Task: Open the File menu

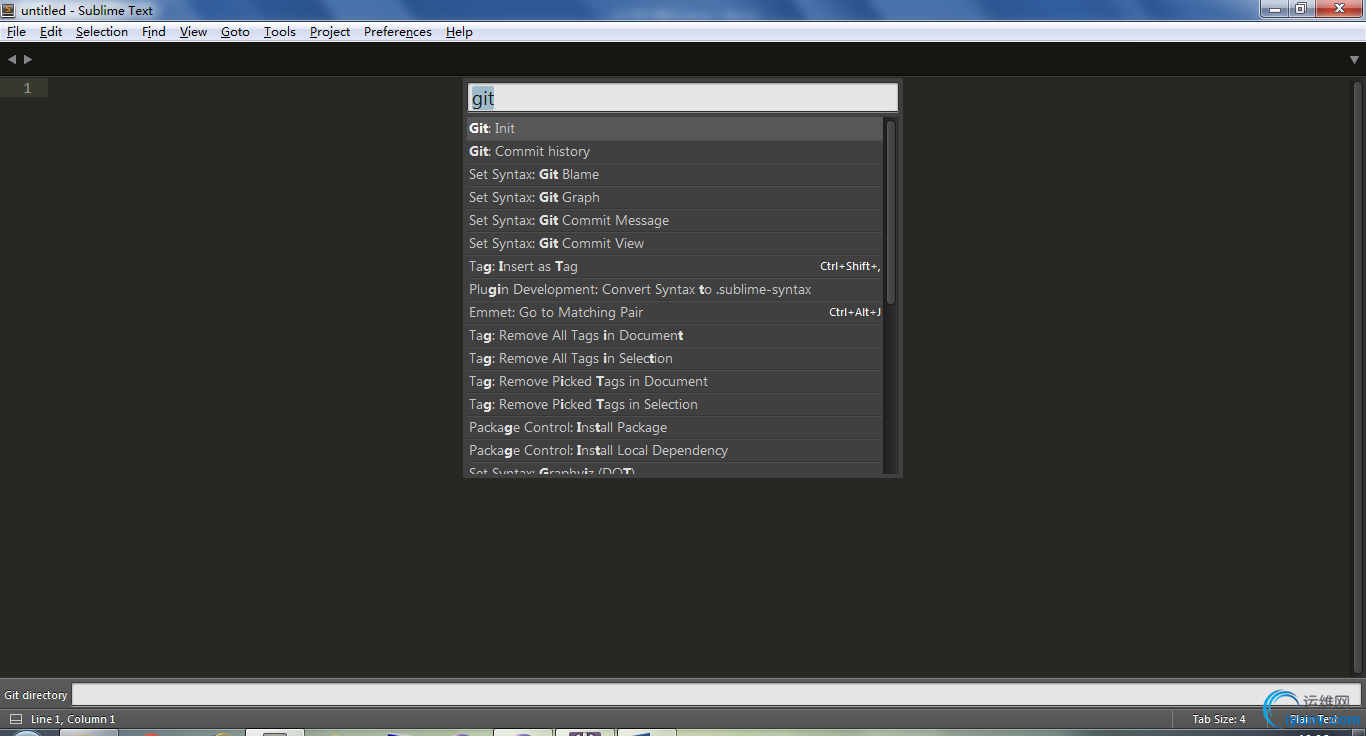Action: (x=16, y=32)
